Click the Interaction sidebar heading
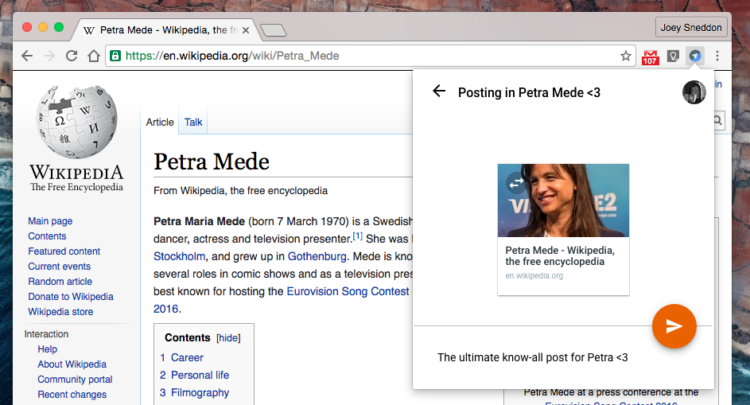The height and width of the screenshot is (405, 750). point(46,334)
